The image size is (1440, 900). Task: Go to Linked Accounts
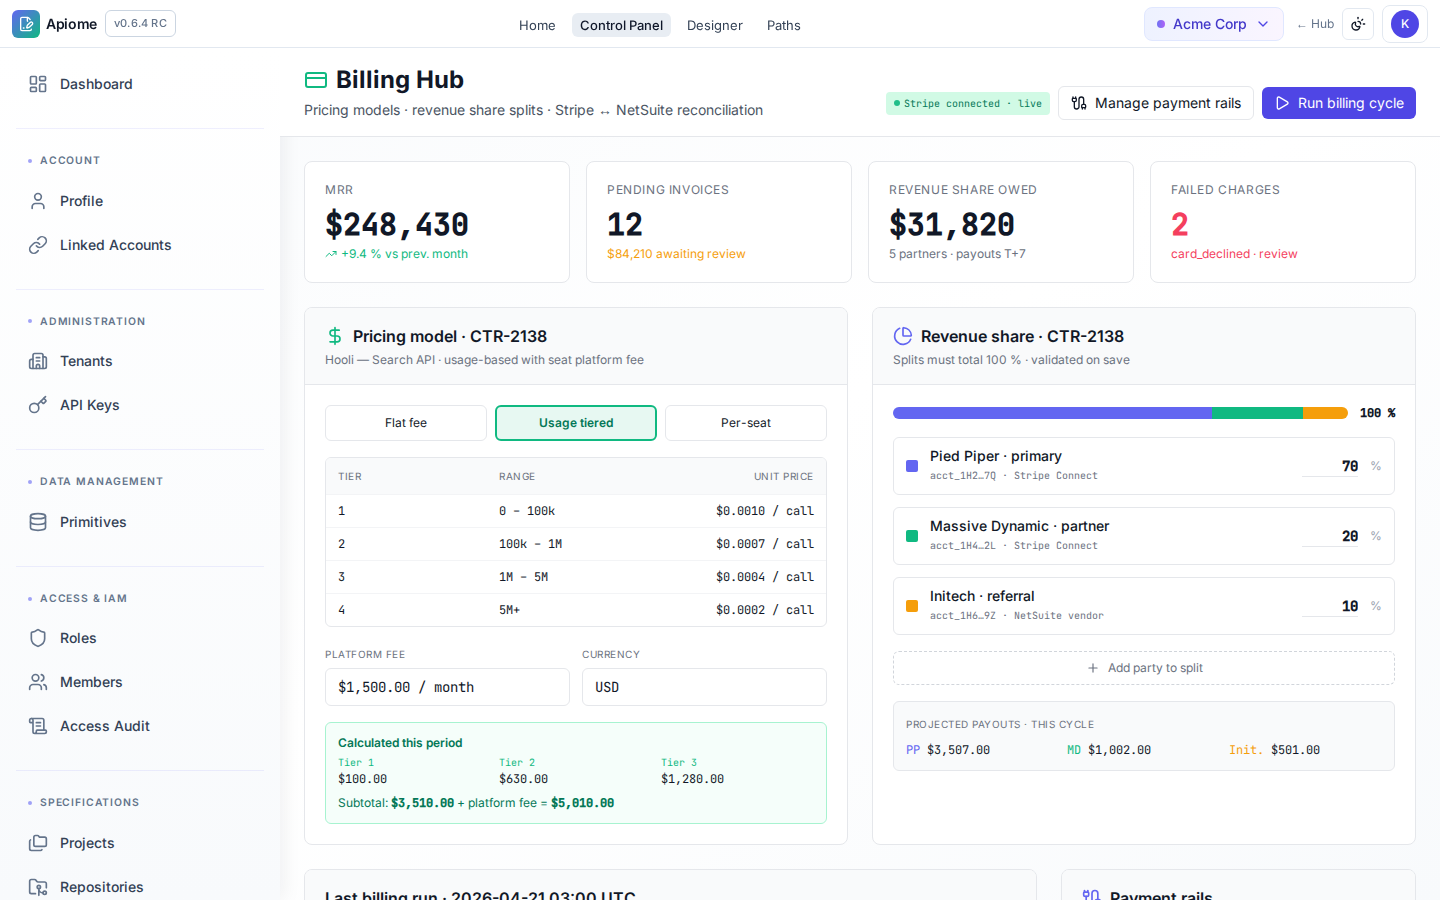(x=140, y=245)
